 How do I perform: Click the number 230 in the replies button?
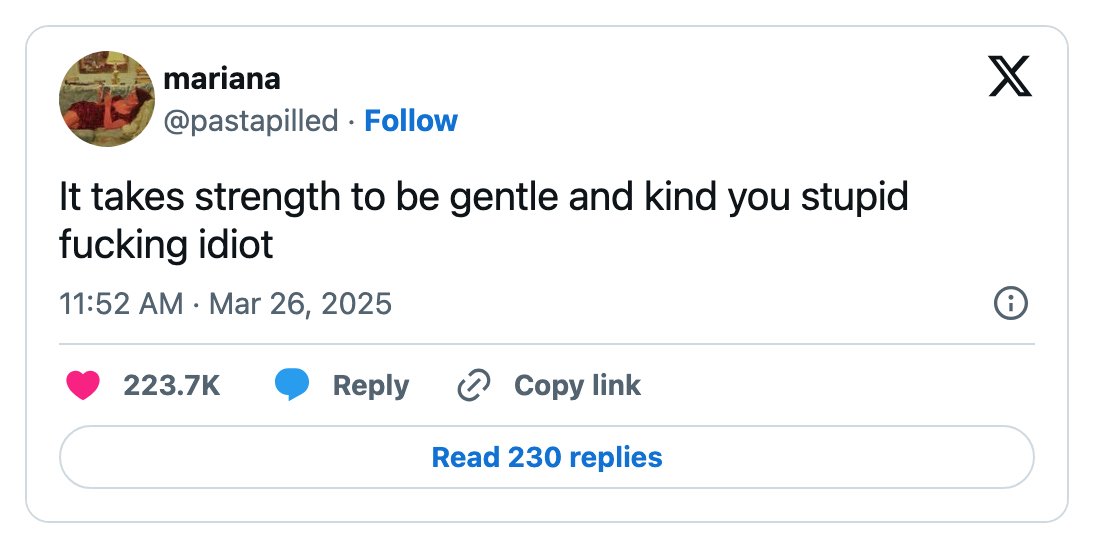[x=534, y=457]
